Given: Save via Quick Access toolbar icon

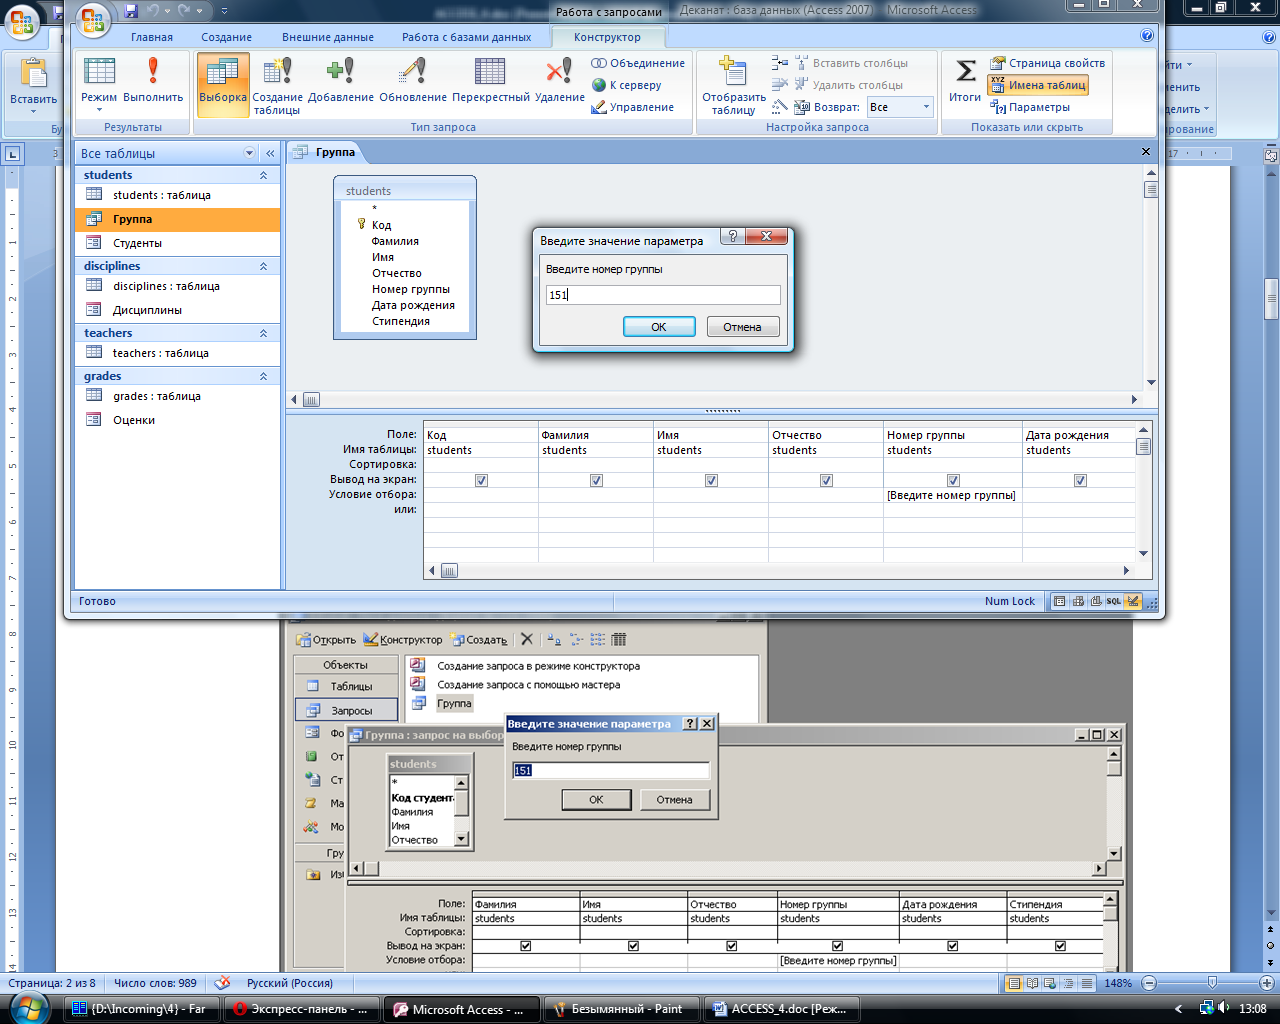Looking at the screenshot, I should tap(131, 11).
